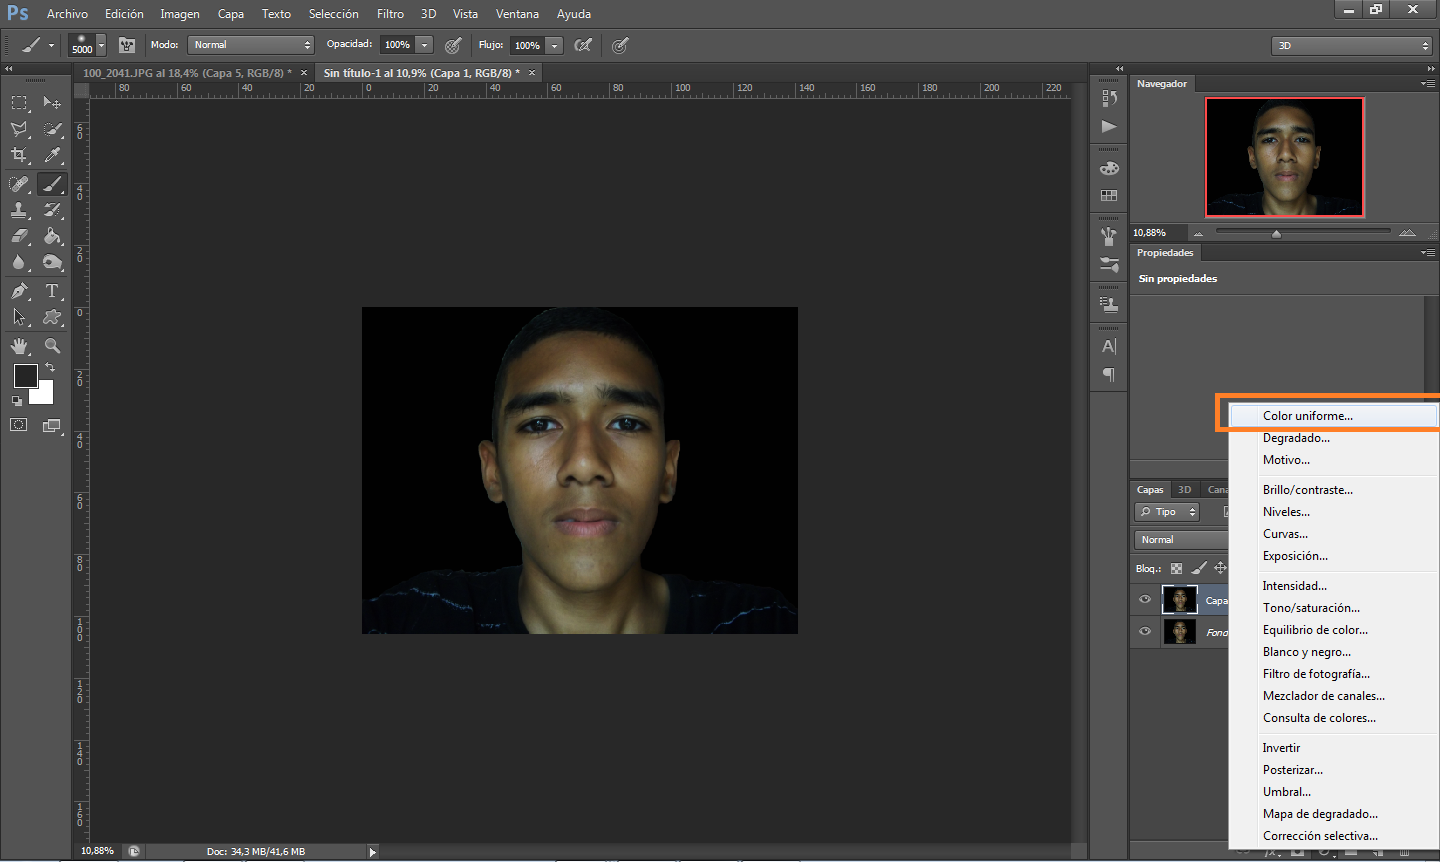Screen dimensions: 1440x862
Task: Choose Degradado from the fill menu
Action: click(x=1334, y=438)
